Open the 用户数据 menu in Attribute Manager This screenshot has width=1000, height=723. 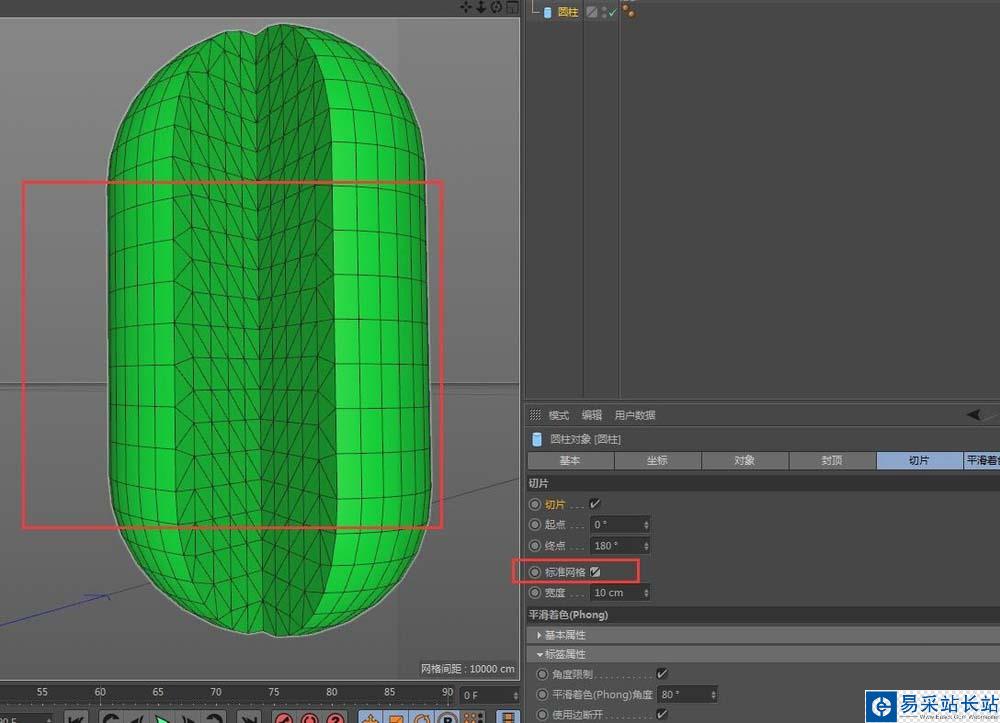click(635, 415)
